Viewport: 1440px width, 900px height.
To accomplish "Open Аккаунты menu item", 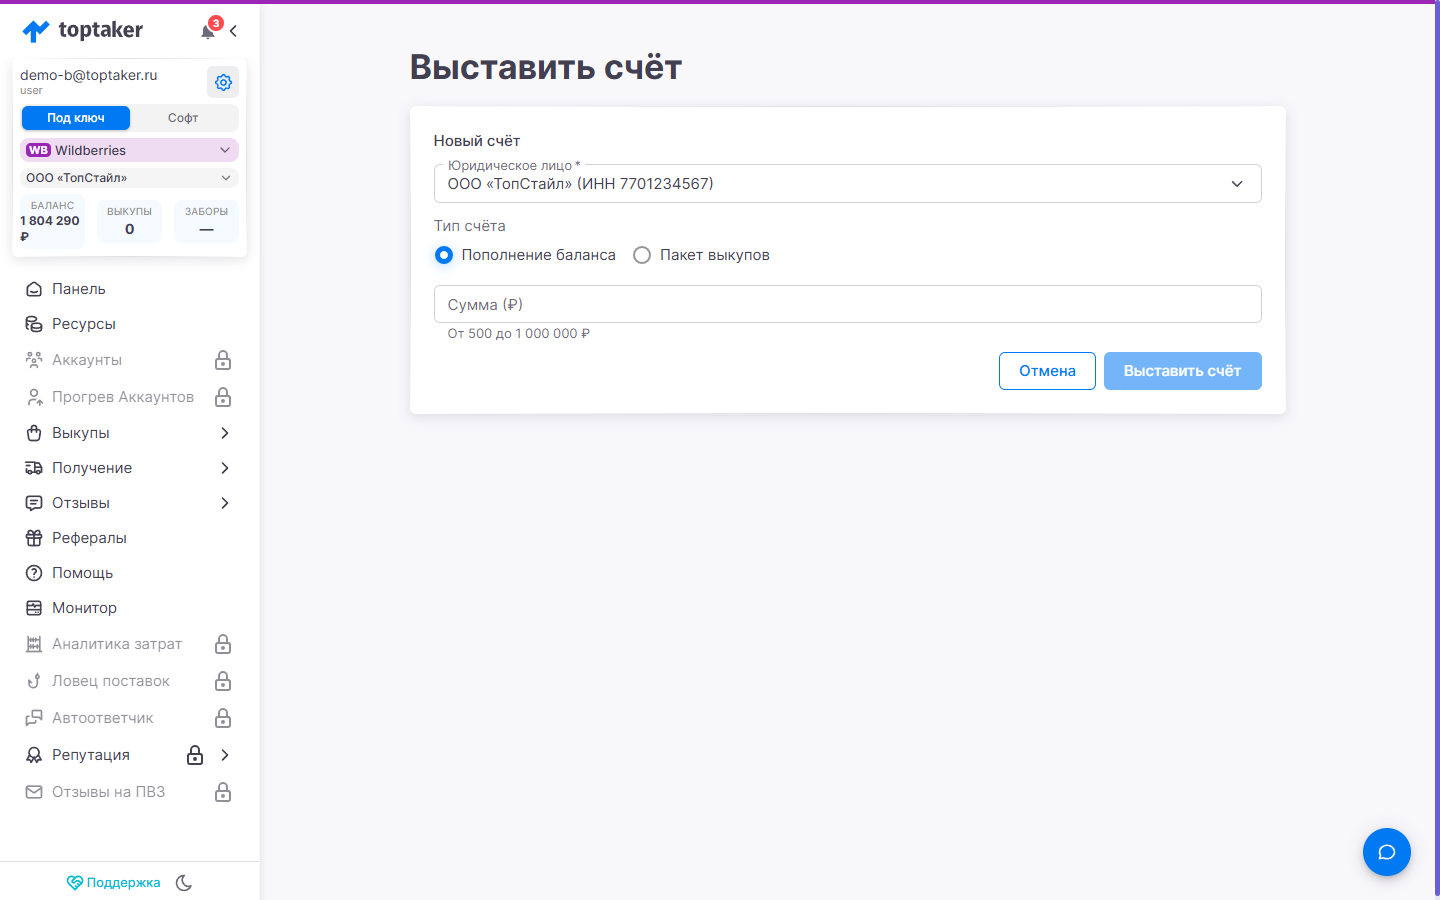I will 129,360.
